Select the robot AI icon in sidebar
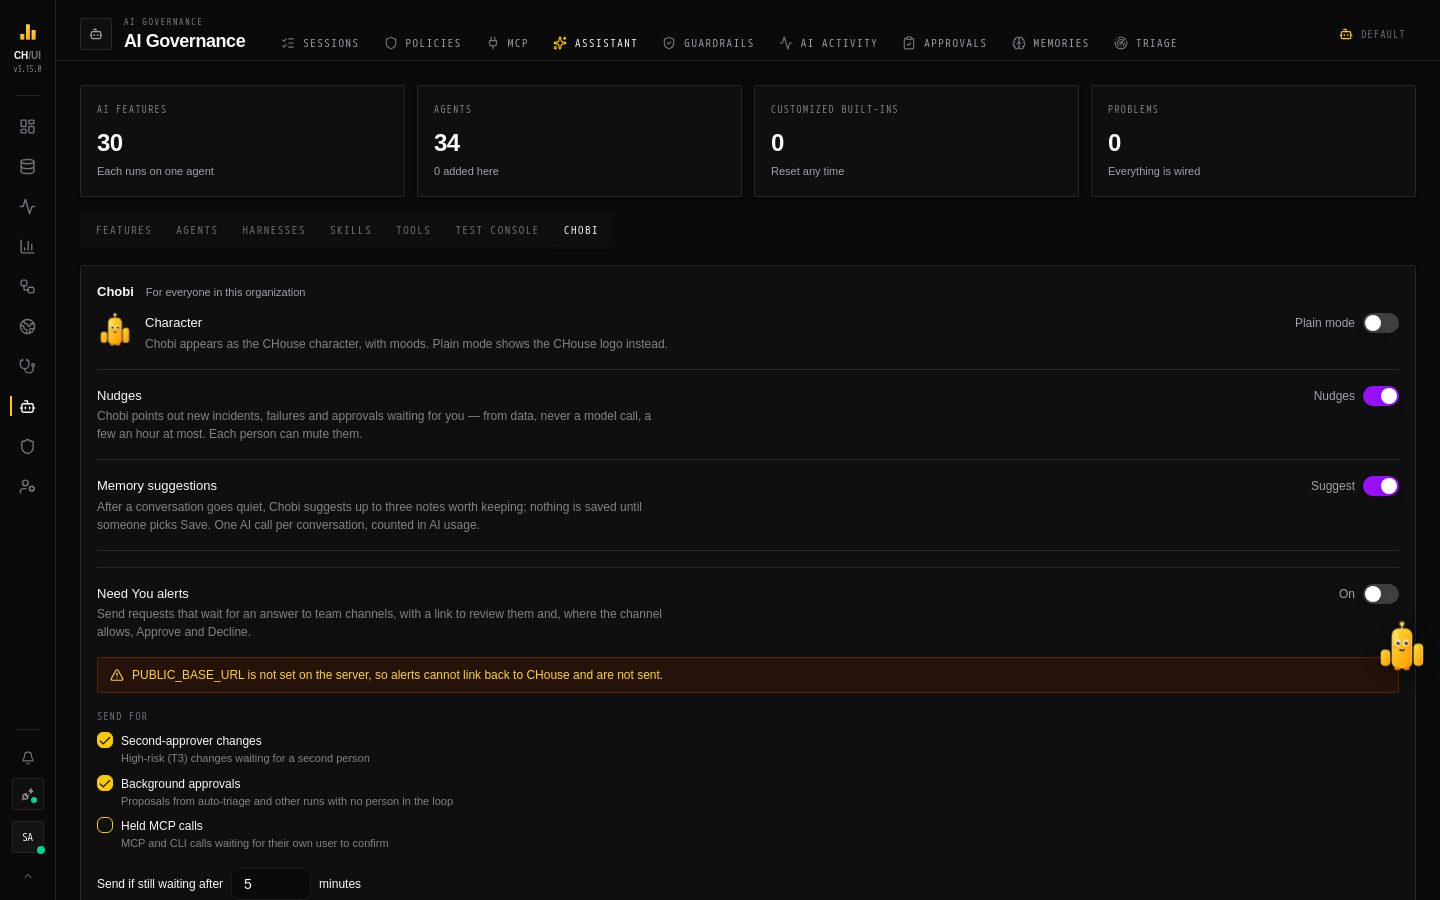1440x900 pixels. pyautogui.click(x=28, y=407)
